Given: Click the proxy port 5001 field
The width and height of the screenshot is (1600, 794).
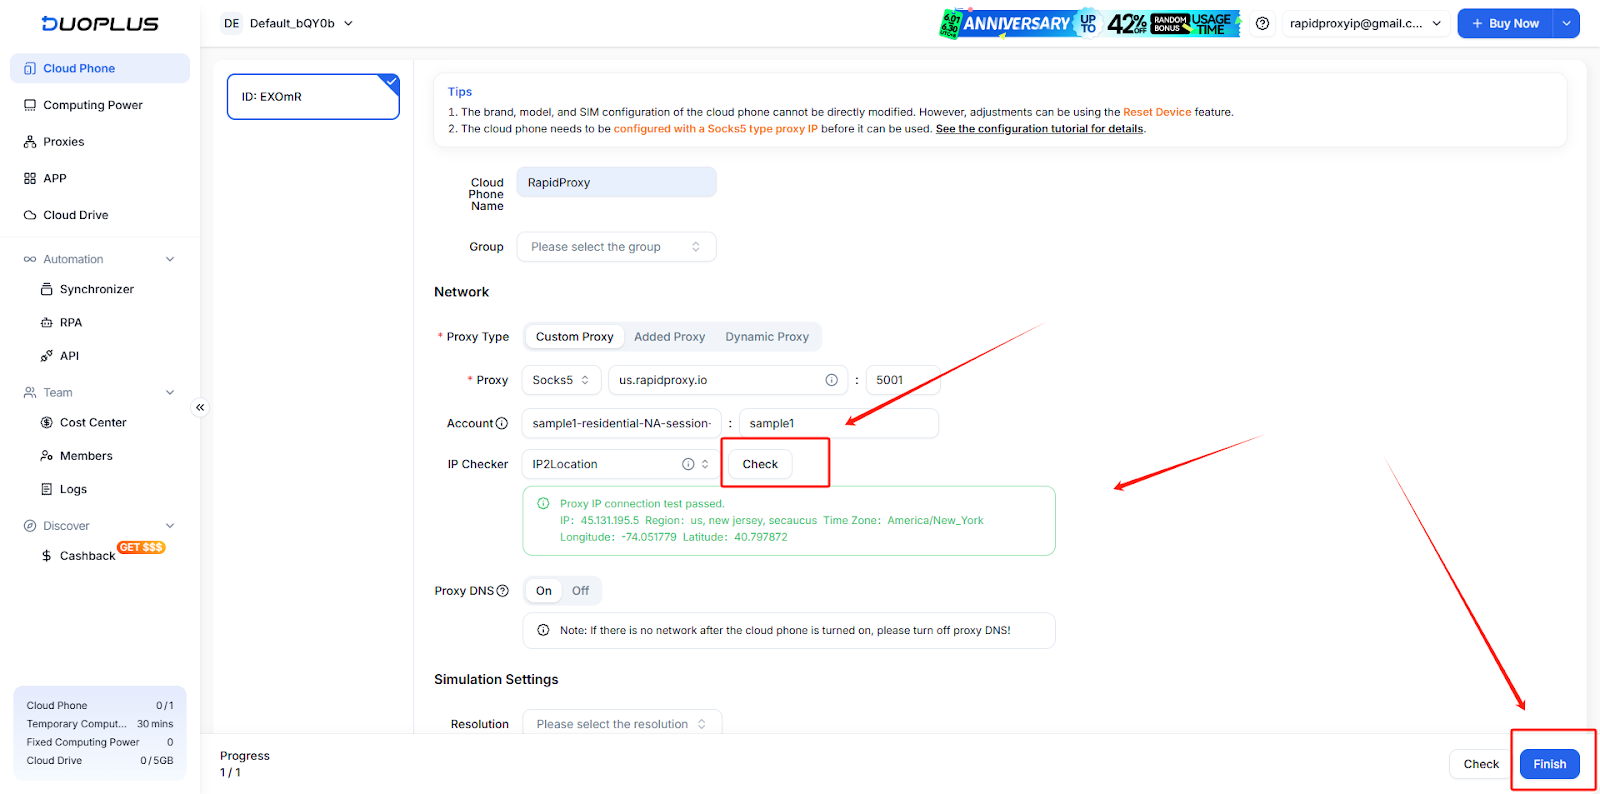Looking at the screenshot, I should [902, 380].
